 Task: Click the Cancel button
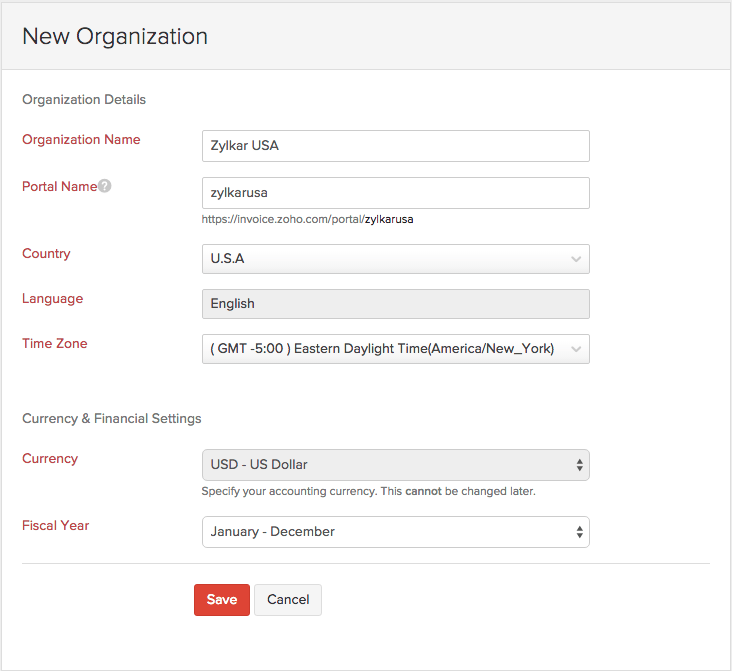[x=288, y=599]
